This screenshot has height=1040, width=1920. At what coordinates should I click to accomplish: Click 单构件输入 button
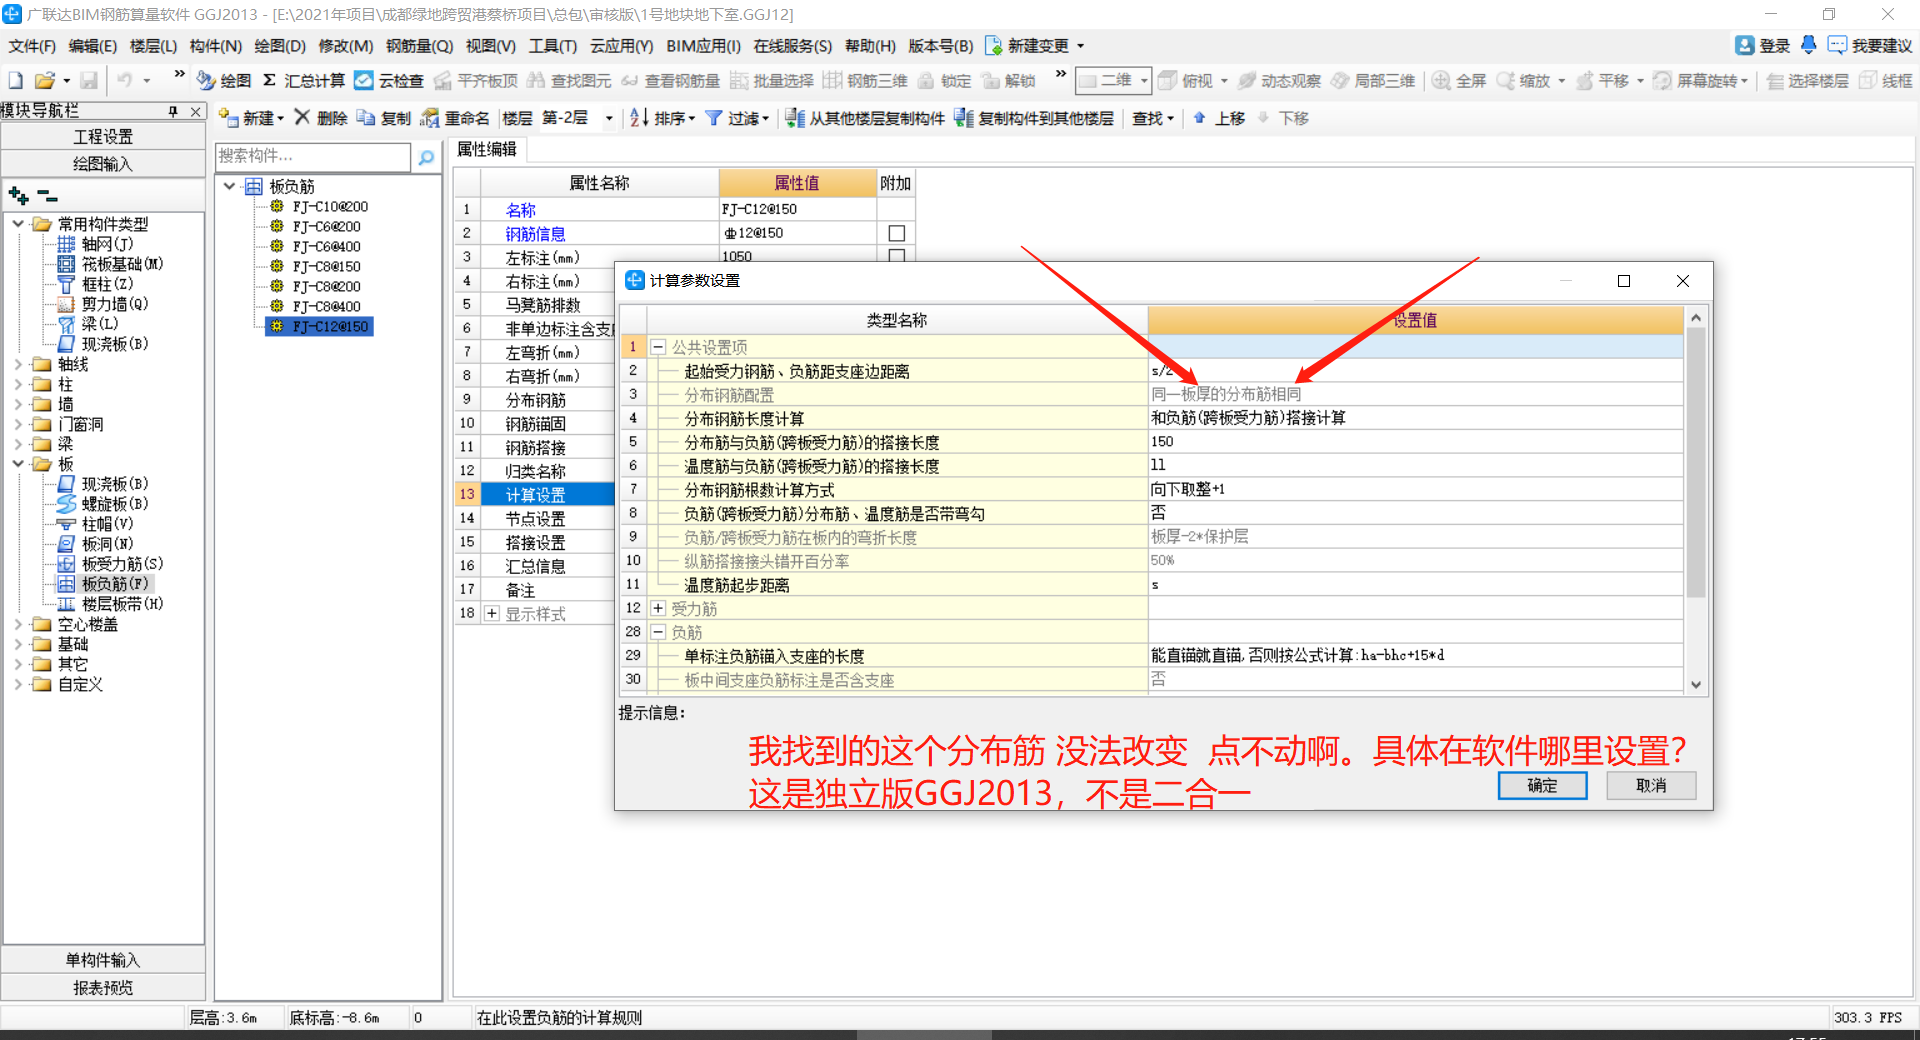(x=103, y=960)
